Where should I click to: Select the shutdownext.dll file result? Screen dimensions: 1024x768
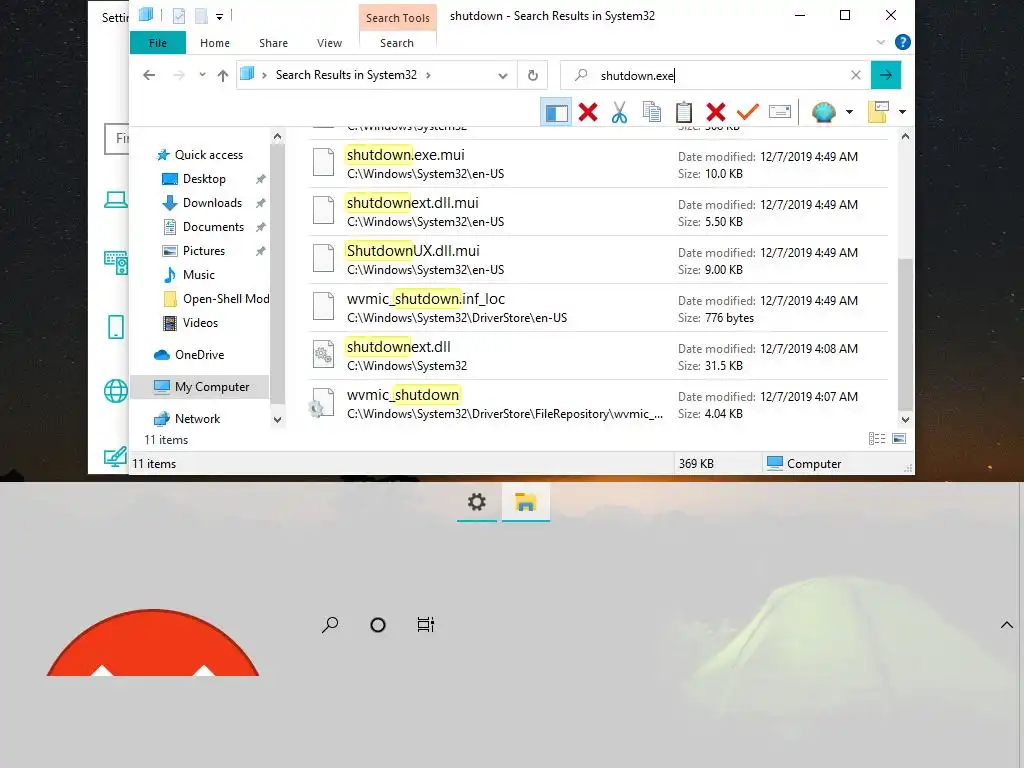pos(599,356)
